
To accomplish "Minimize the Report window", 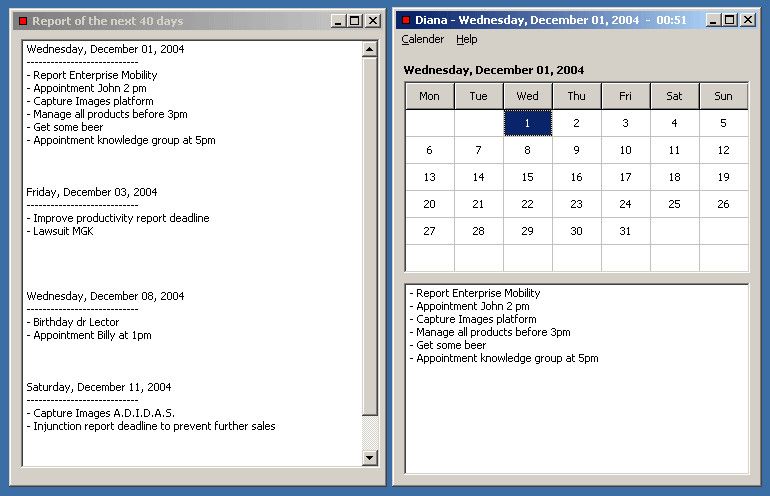I will click(x=338, y=21).
